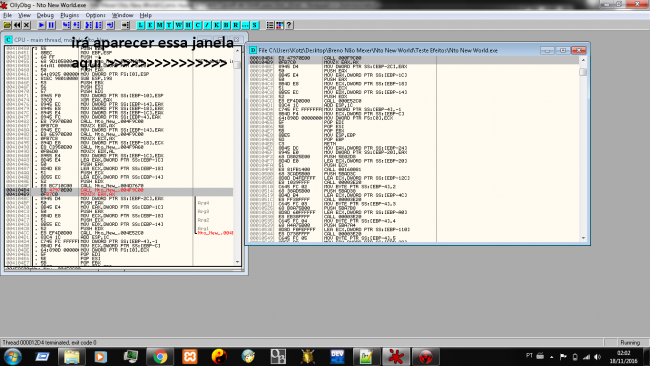Viewport: 650px width, 366px height.
Task: Close the File Nto New World.exe window
Action: point(579,50)
